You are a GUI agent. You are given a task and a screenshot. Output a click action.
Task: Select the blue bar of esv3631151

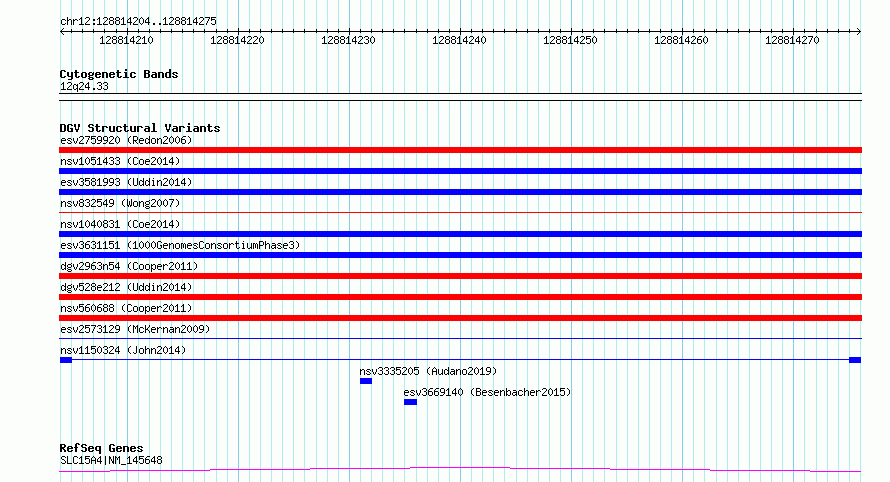(460, 255)
